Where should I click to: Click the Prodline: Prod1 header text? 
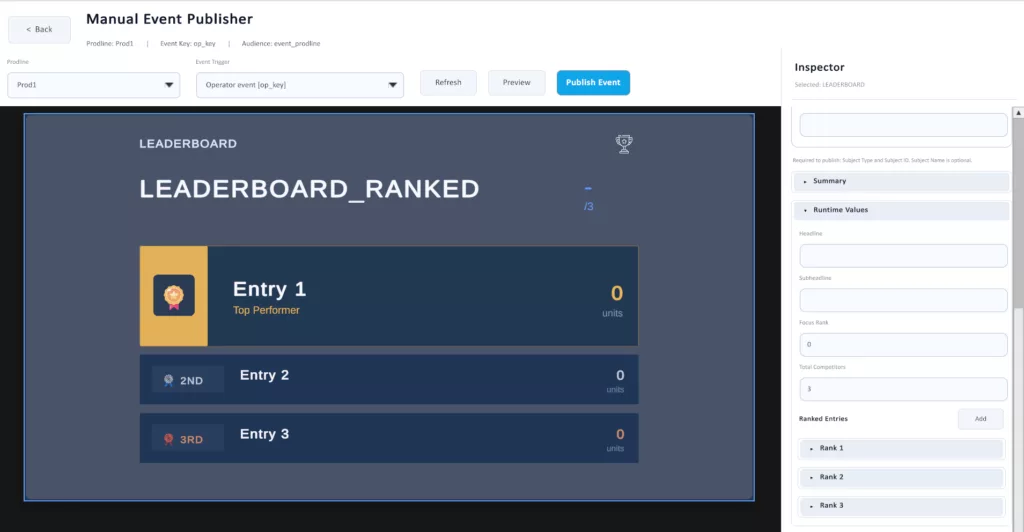pos(110,44)
